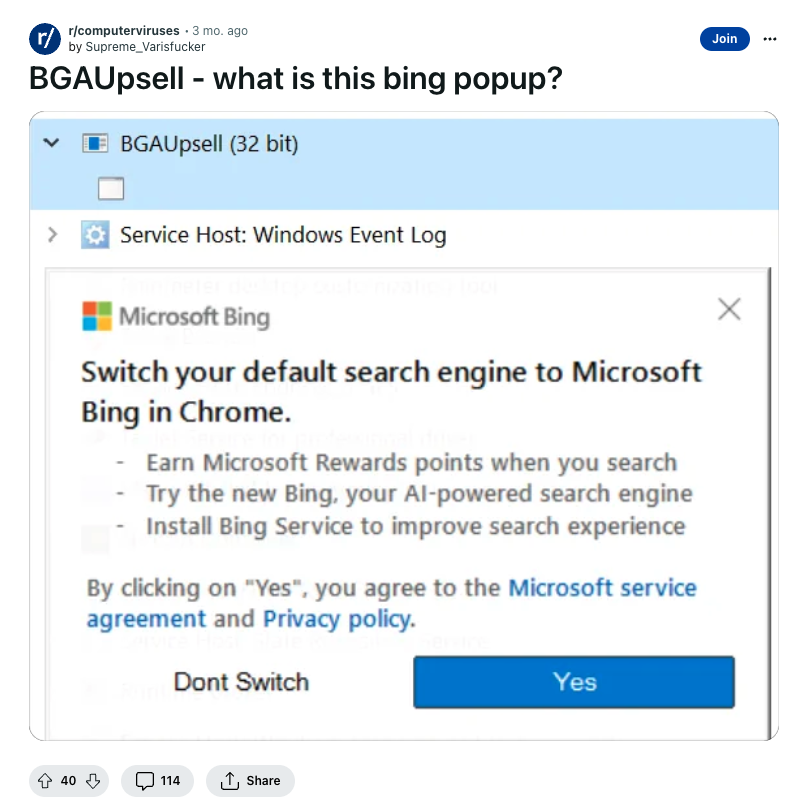796x811 pixels.
Task: Click the r/computerviruses subreddit avatar icon
Action: 45,39
